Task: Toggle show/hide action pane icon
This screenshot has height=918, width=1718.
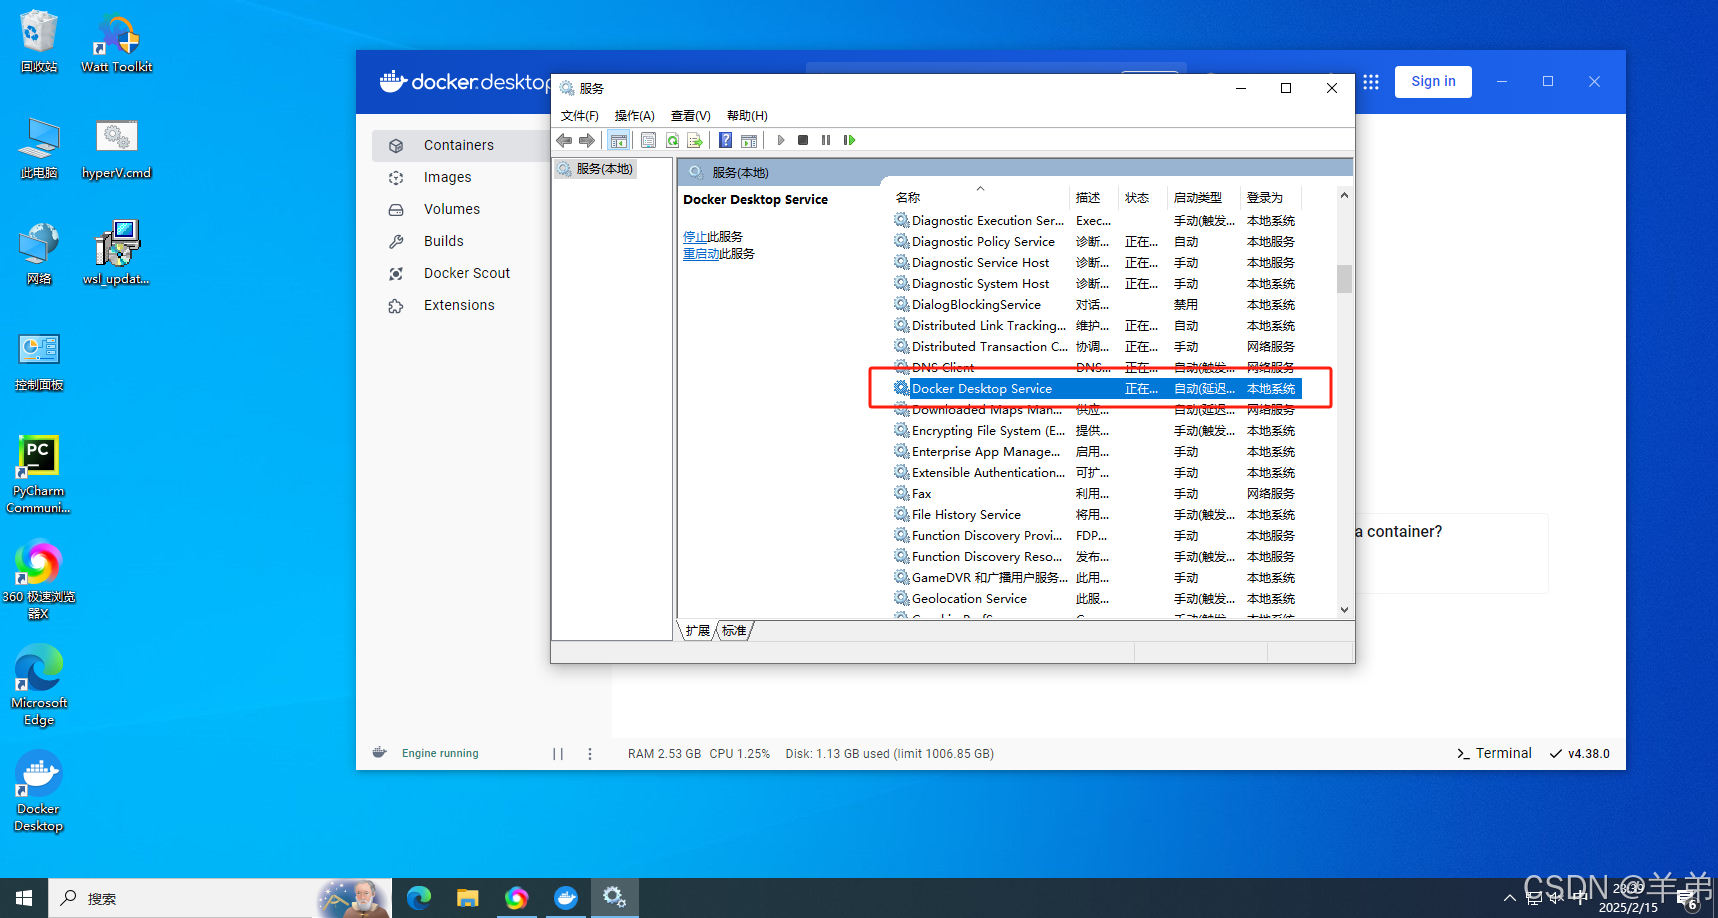Action: pyautogui.click(x=749, y=140)
